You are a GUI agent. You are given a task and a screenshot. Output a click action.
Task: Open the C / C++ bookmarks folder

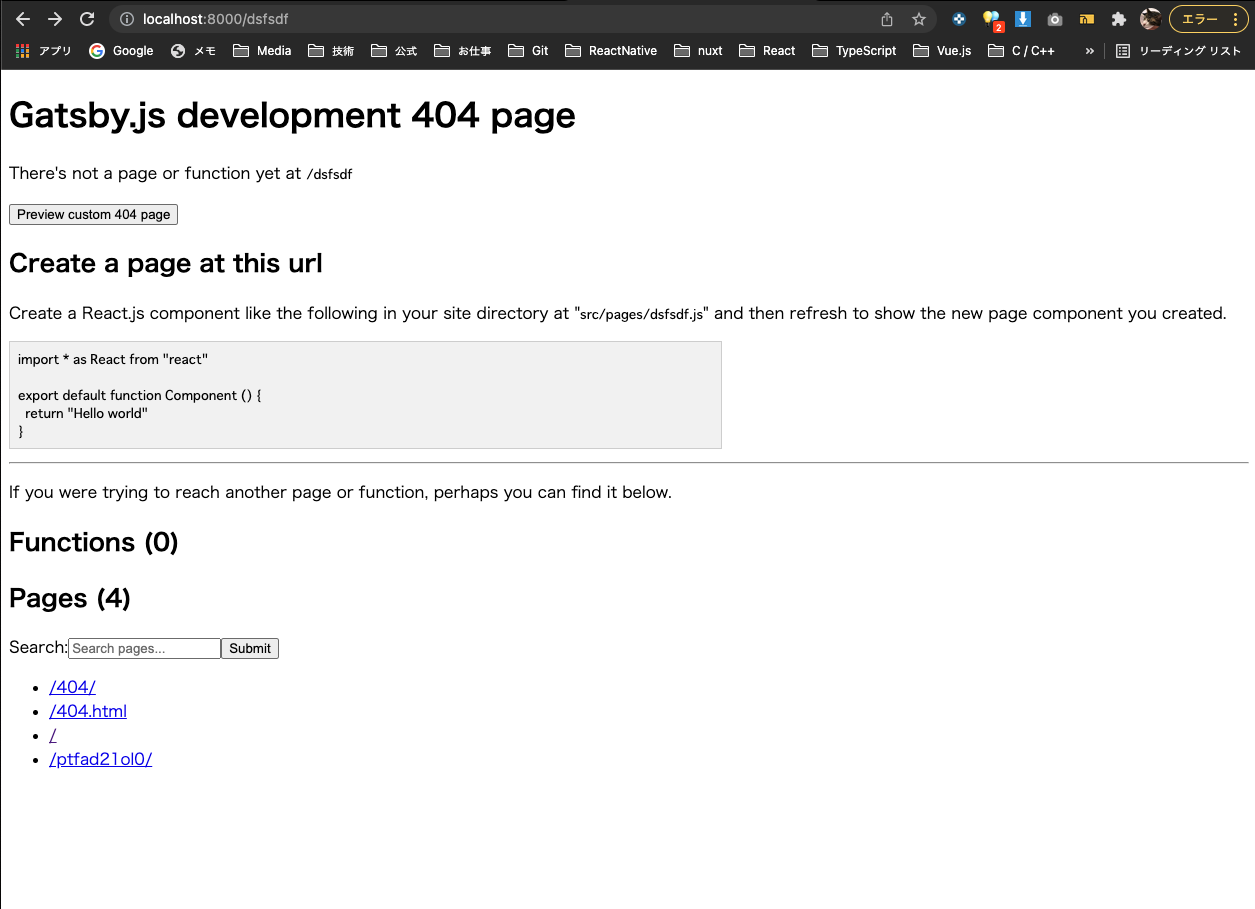tap(1021, 51)
